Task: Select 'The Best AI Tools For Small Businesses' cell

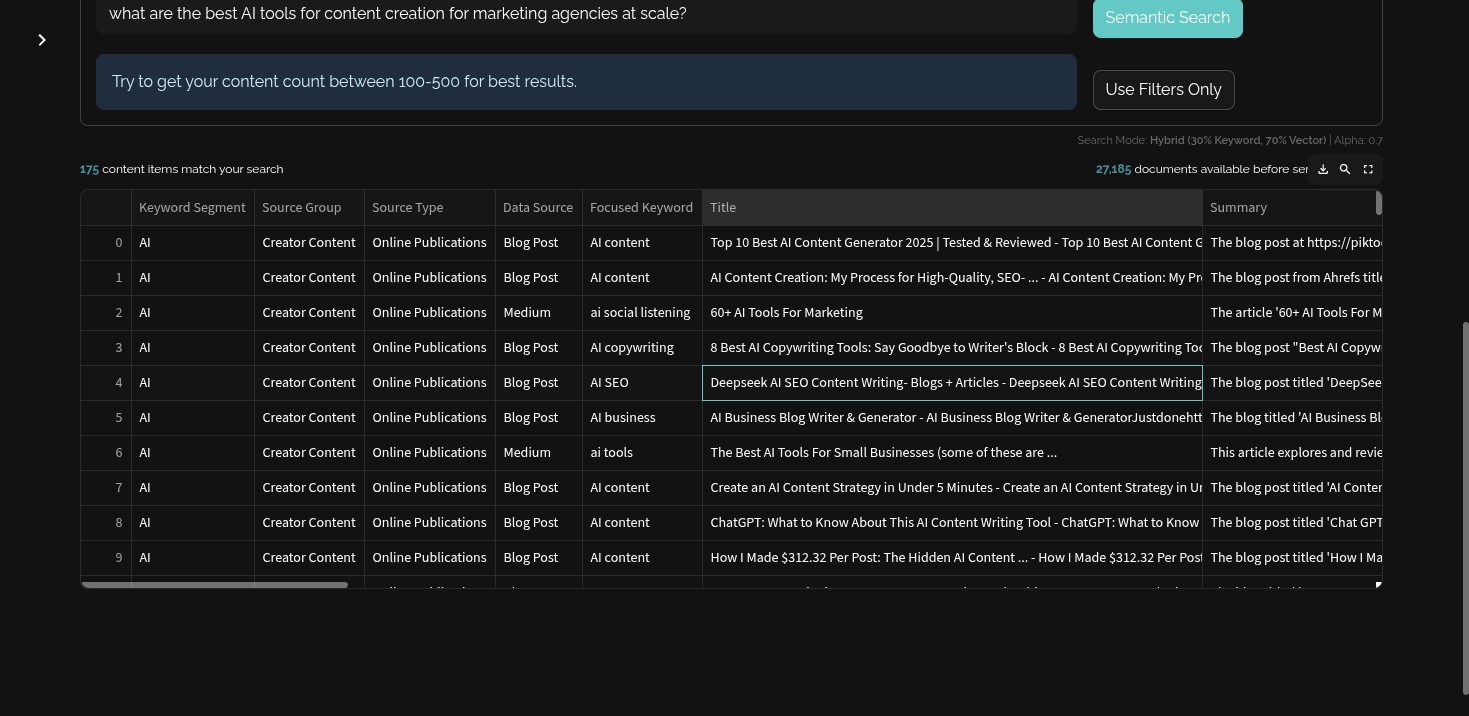Action: 952,453
